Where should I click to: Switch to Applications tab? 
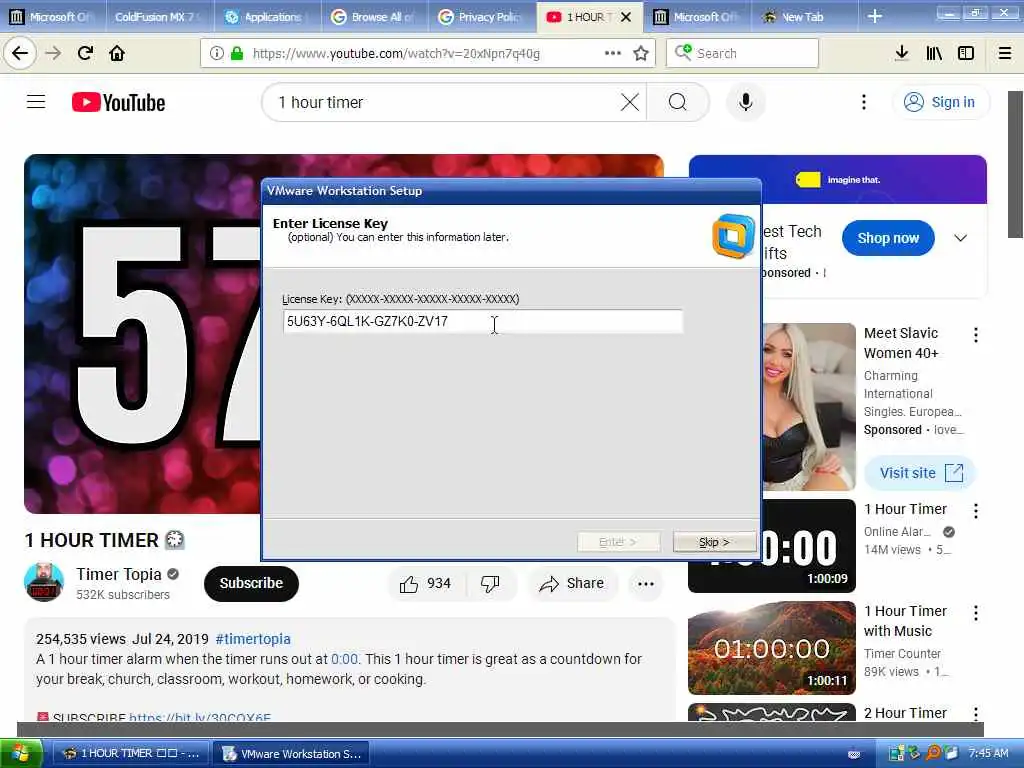(268, 17)
